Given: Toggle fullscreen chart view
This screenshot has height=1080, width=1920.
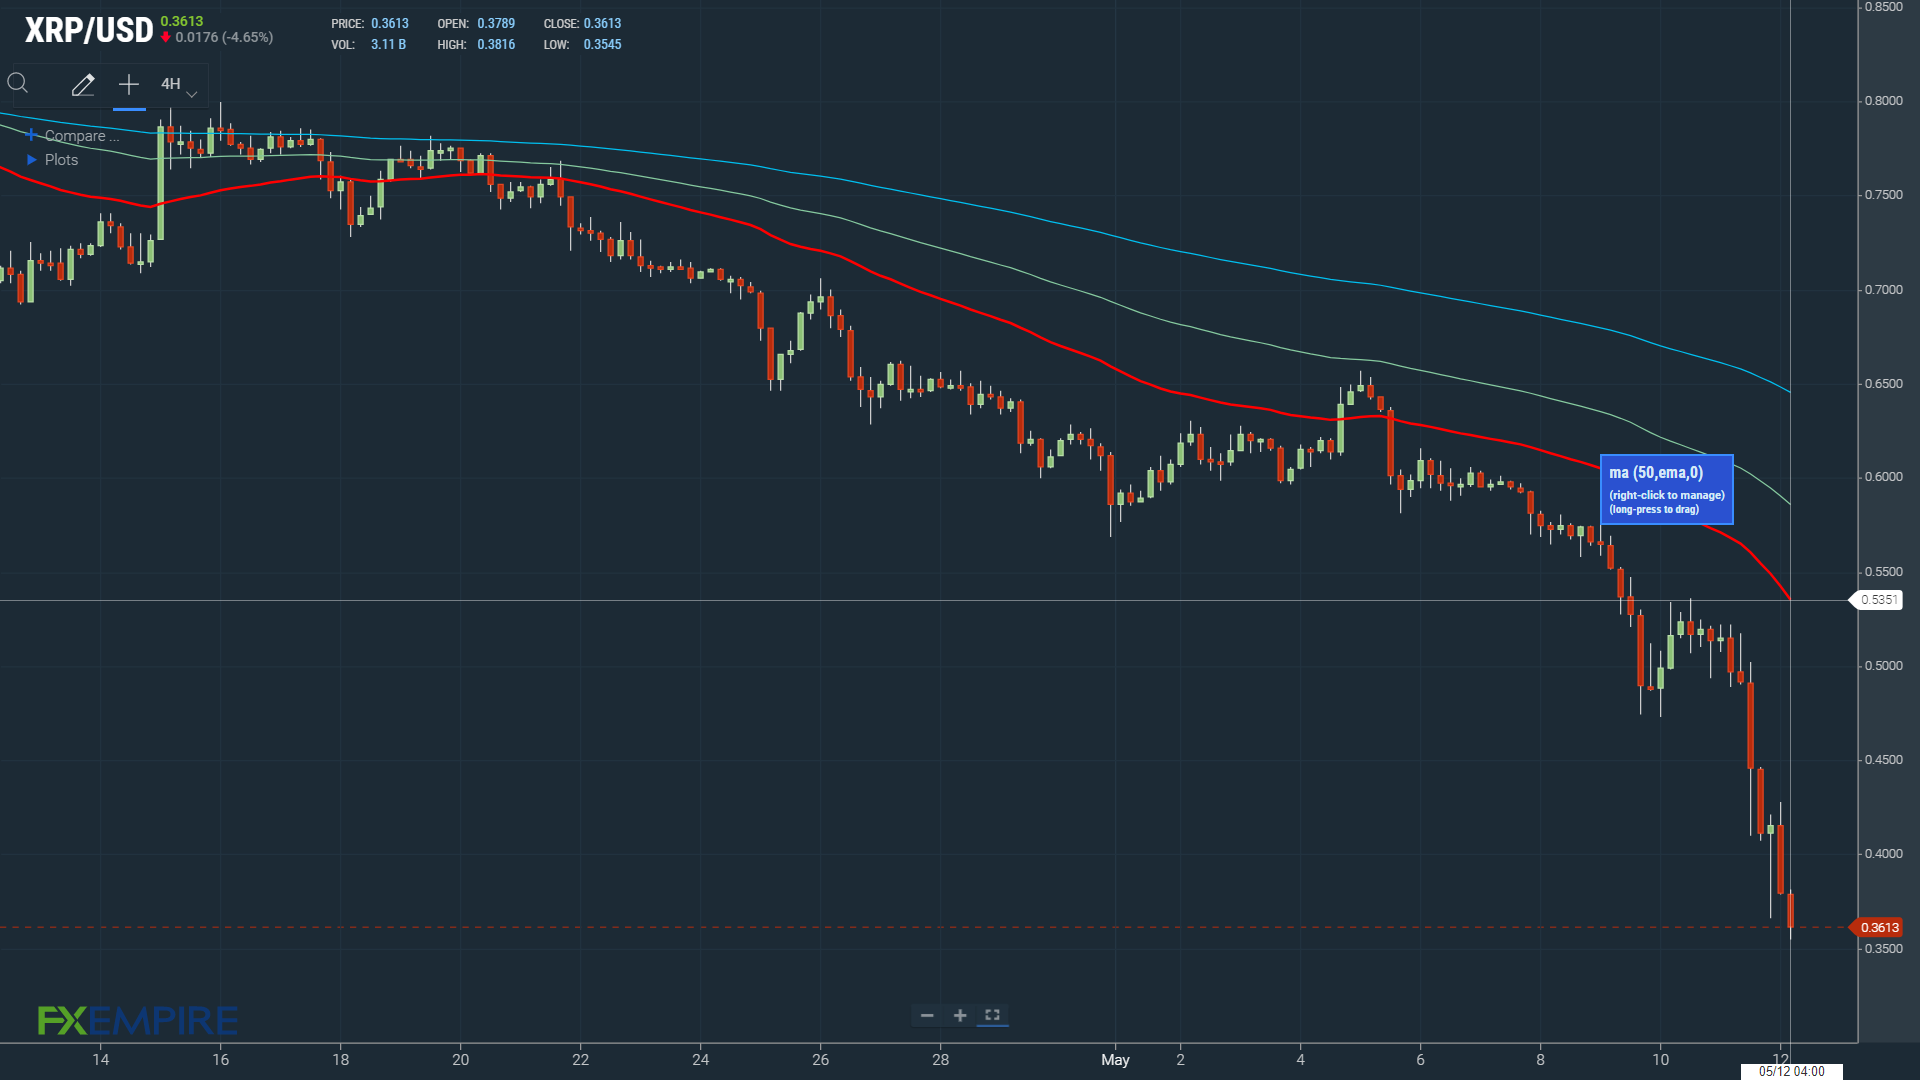Looking at the screenshot, I should pos(992,1016).
